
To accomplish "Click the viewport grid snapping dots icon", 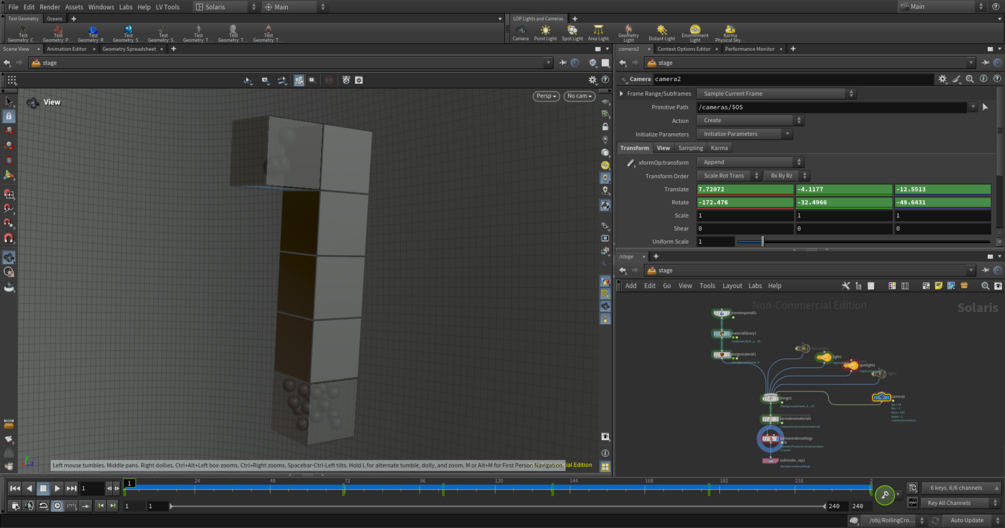I will [x=12, y=80].
